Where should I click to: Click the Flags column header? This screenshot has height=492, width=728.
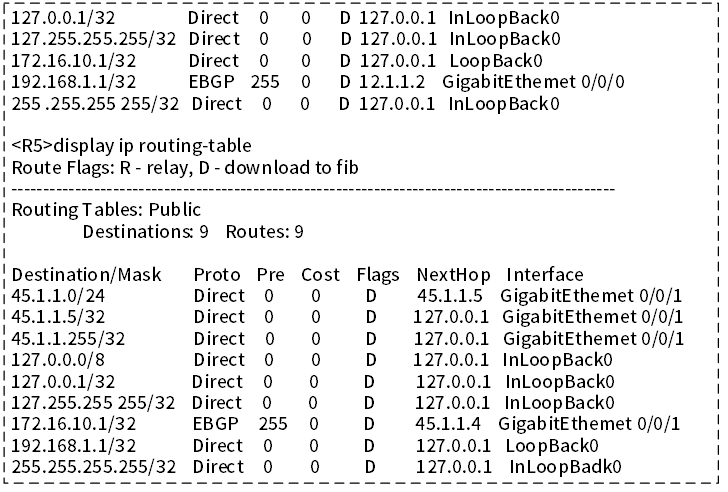[377, 275]
